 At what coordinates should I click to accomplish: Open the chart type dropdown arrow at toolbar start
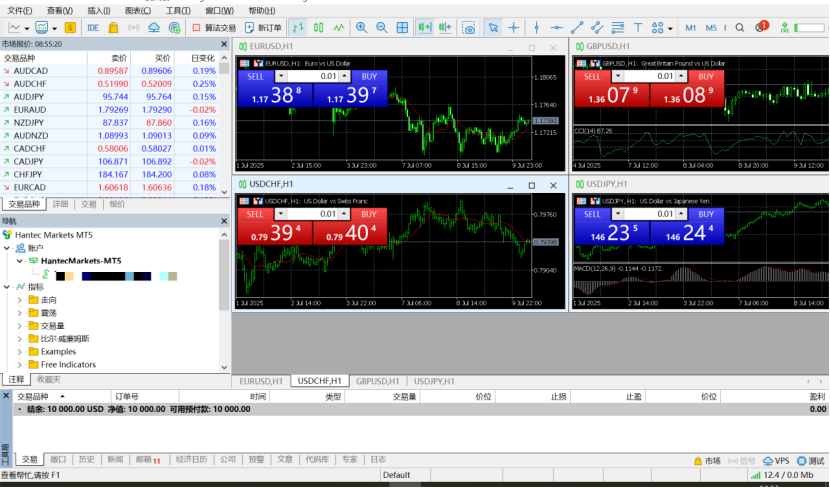click(26, 29)
